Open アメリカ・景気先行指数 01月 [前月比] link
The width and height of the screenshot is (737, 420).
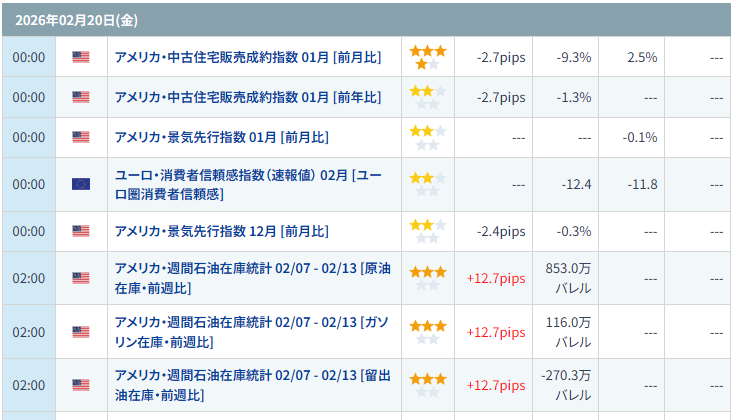coord(222,137)
